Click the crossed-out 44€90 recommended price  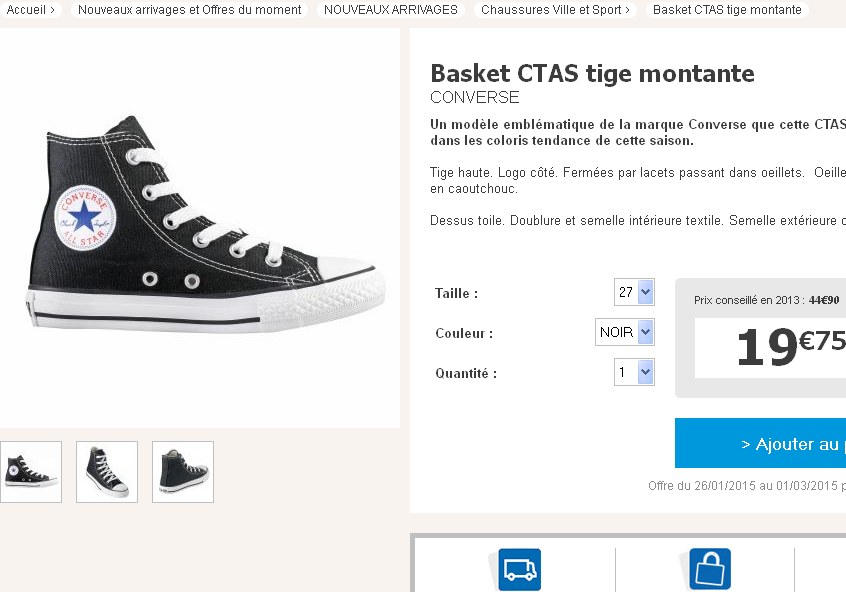(824, 299)
